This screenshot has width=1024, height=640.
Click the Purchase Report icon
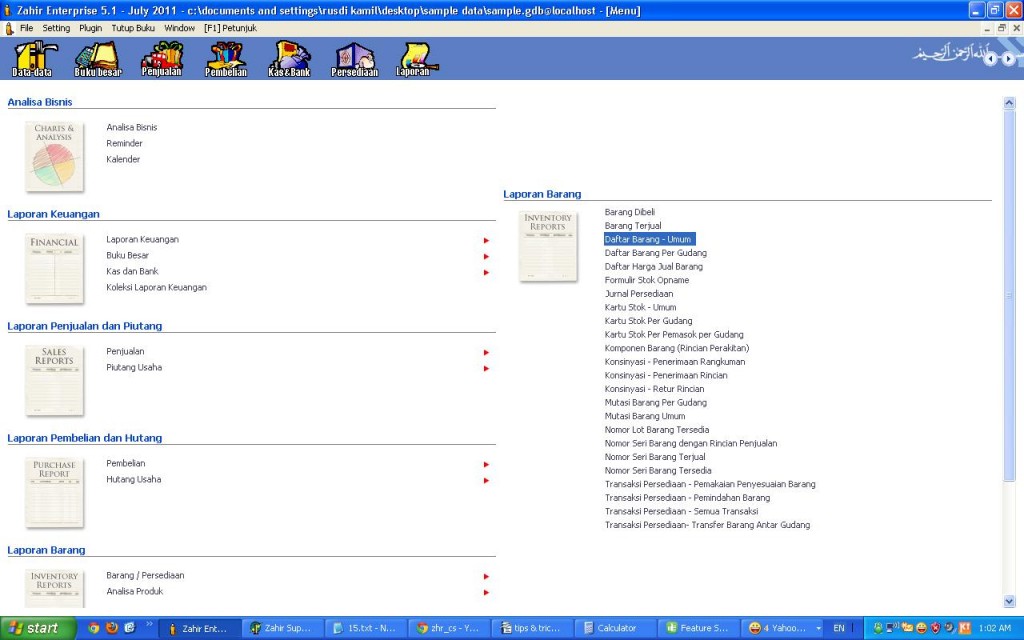point(54,493)
